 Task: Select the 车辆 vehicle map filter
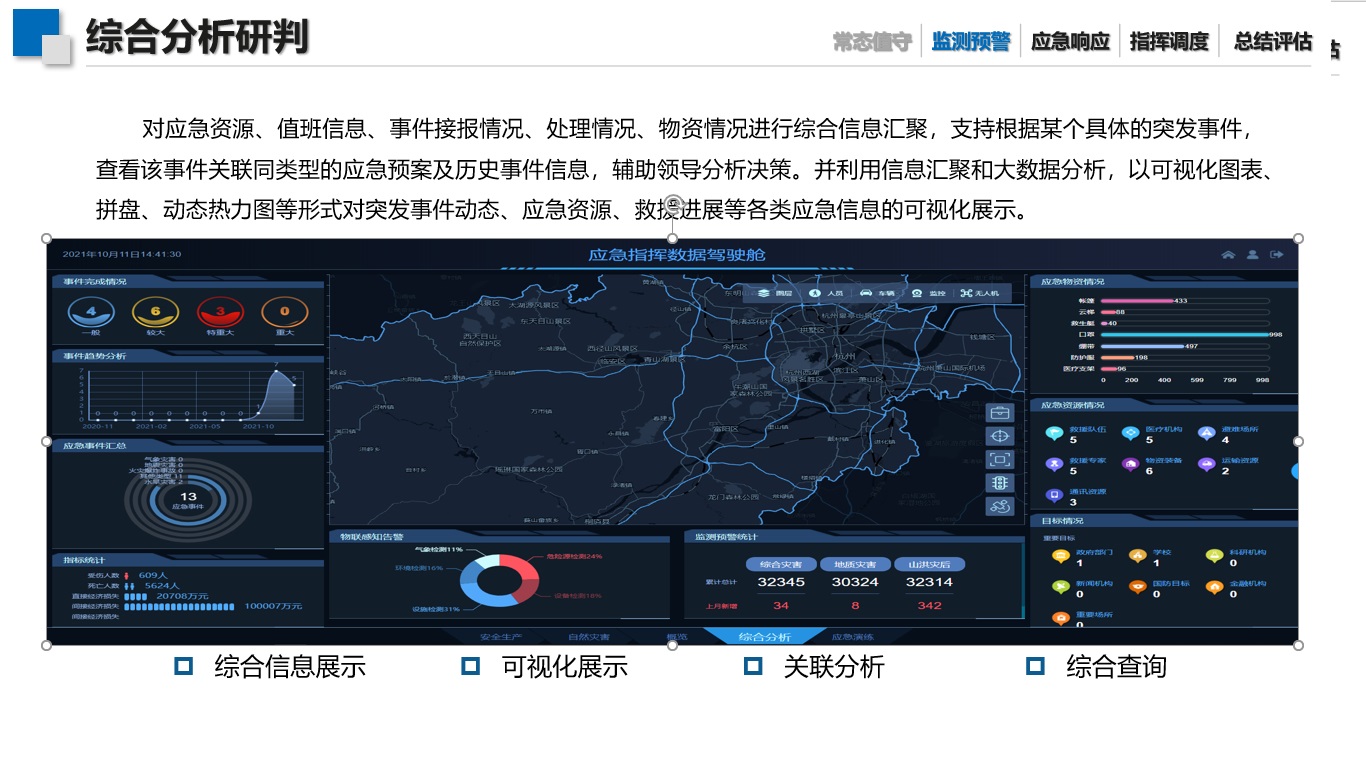pyautogui.click(x=878, y=294)
